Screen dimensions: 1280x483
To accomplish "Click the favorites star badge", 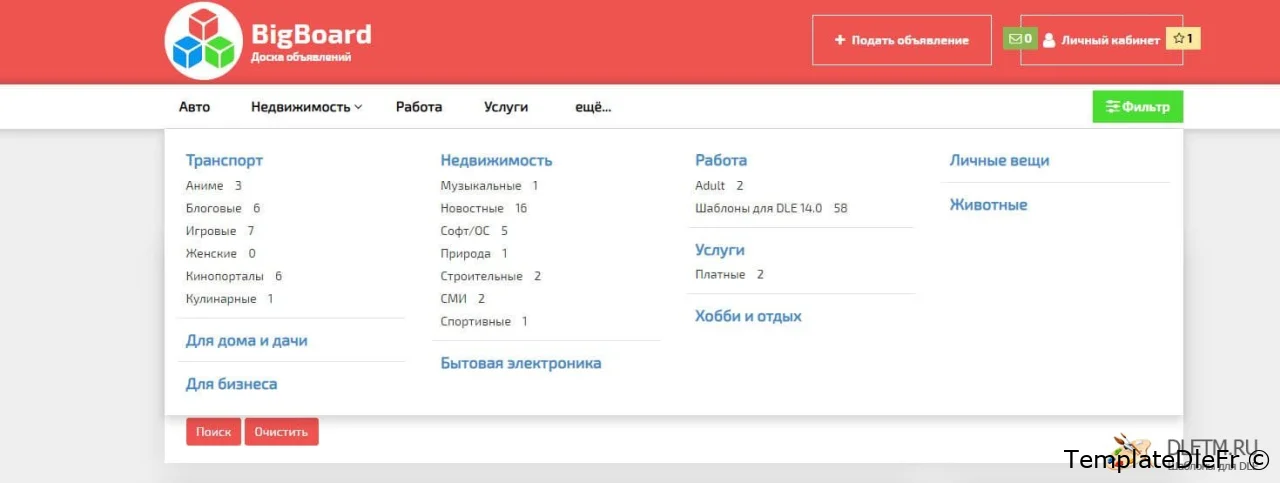I will coord(1183,39).
